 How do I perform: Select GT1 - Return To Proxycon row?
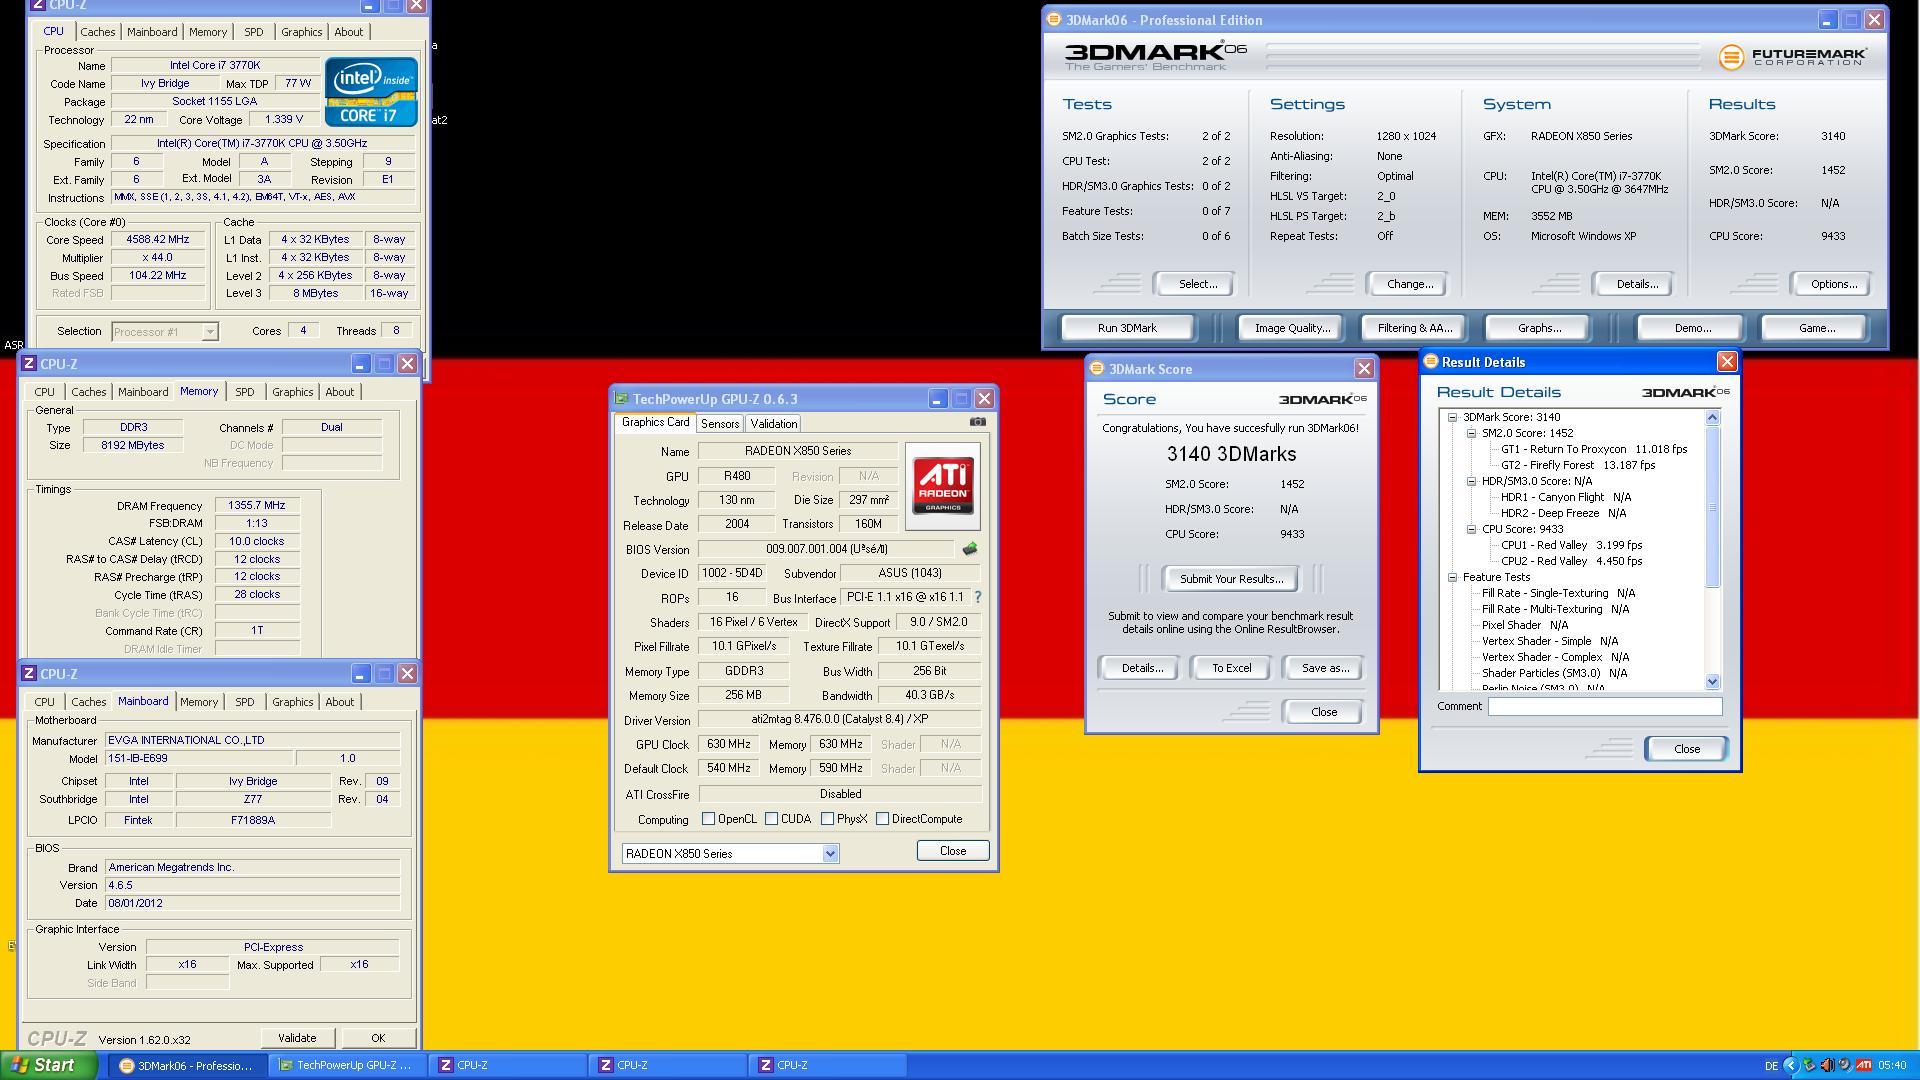pyautogui.click(x=1594, y=450)
